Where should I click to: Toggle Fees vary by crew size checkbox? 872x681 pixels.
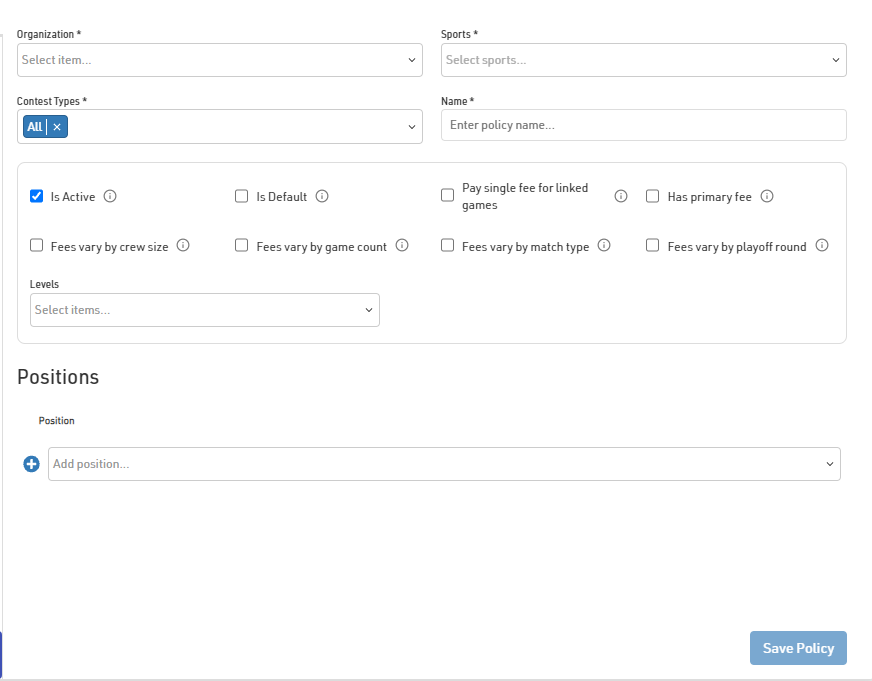click(x=37, y=245)
